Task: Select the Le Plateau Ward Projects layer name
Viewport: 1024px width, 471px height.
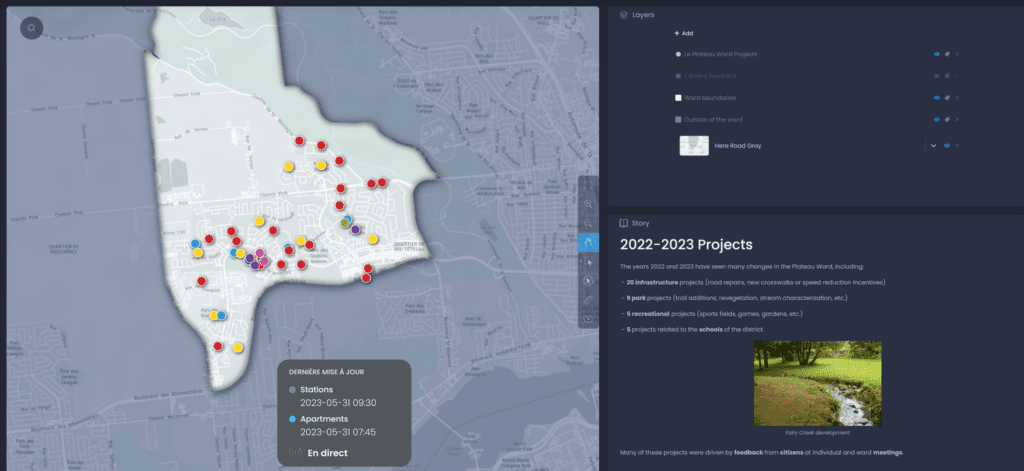Action: click(721, 54)
